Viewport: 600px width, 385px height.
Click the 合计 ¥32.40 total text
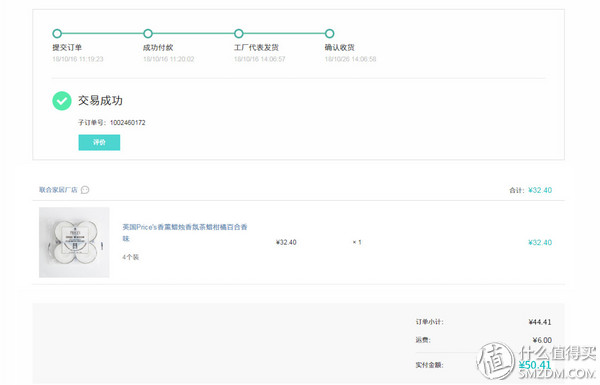tap(530, 190)
